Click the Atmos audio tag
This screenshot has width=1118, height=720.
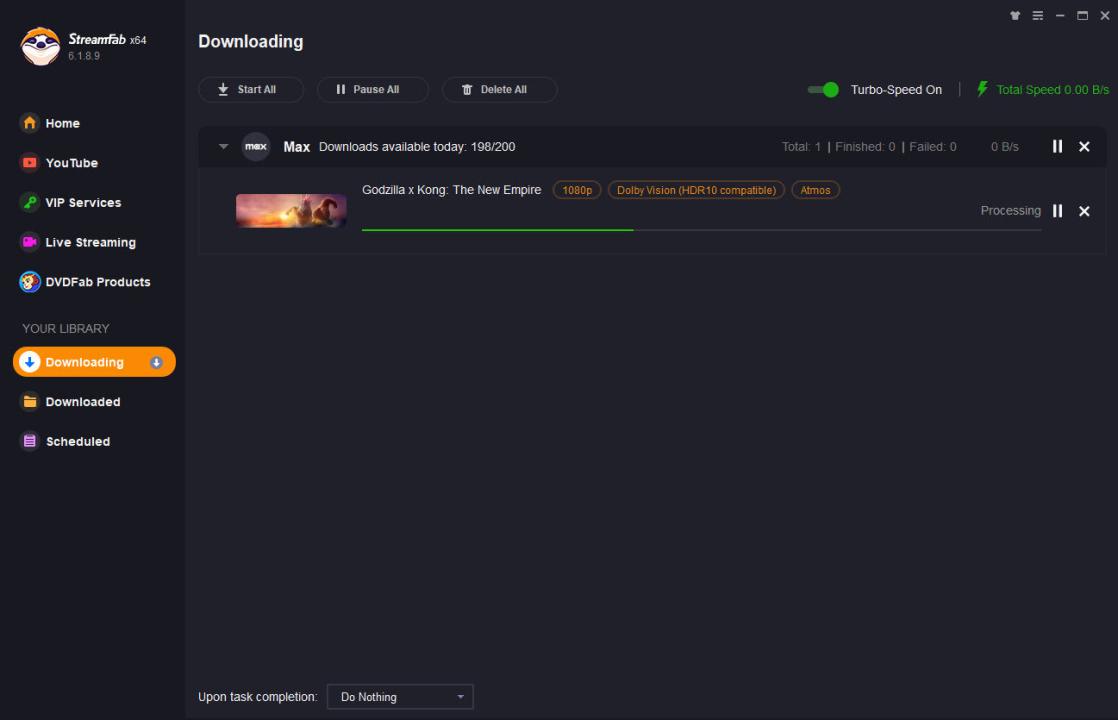coord(815,190)
